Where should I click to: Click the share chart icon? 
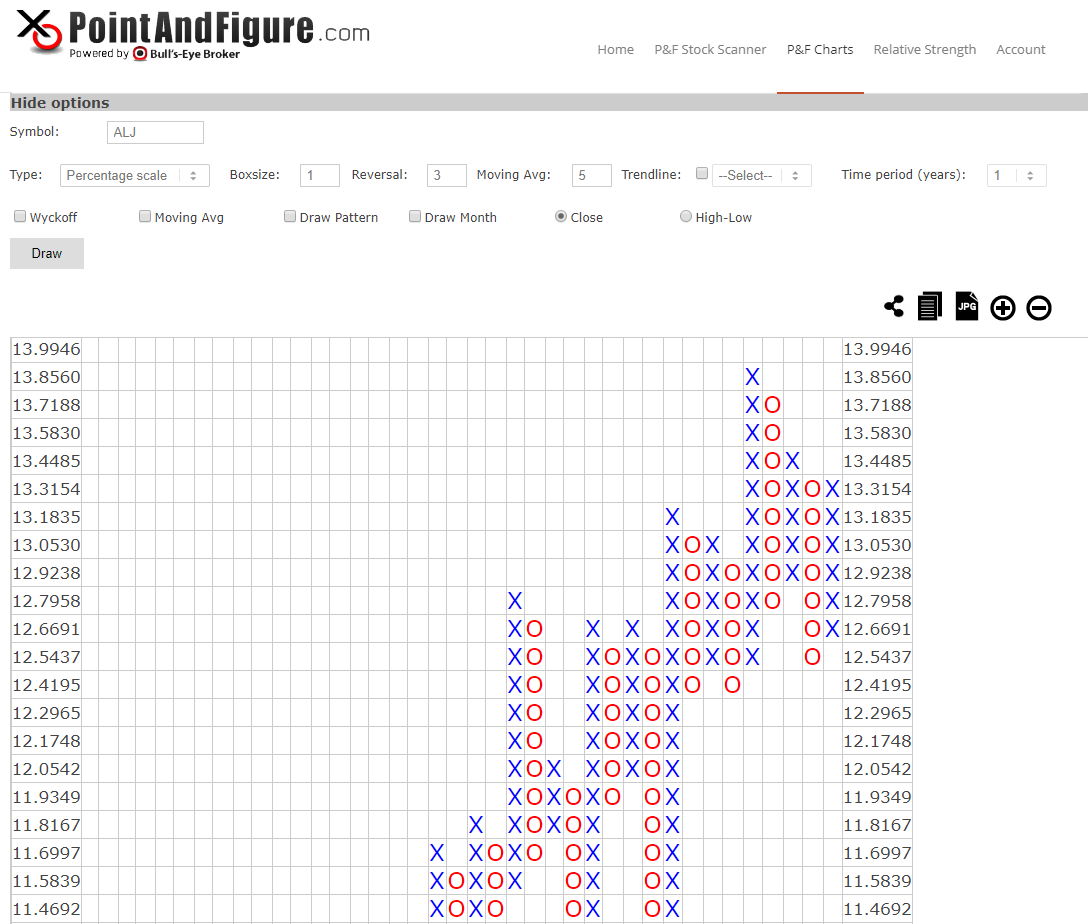click(x=894, y=307)
